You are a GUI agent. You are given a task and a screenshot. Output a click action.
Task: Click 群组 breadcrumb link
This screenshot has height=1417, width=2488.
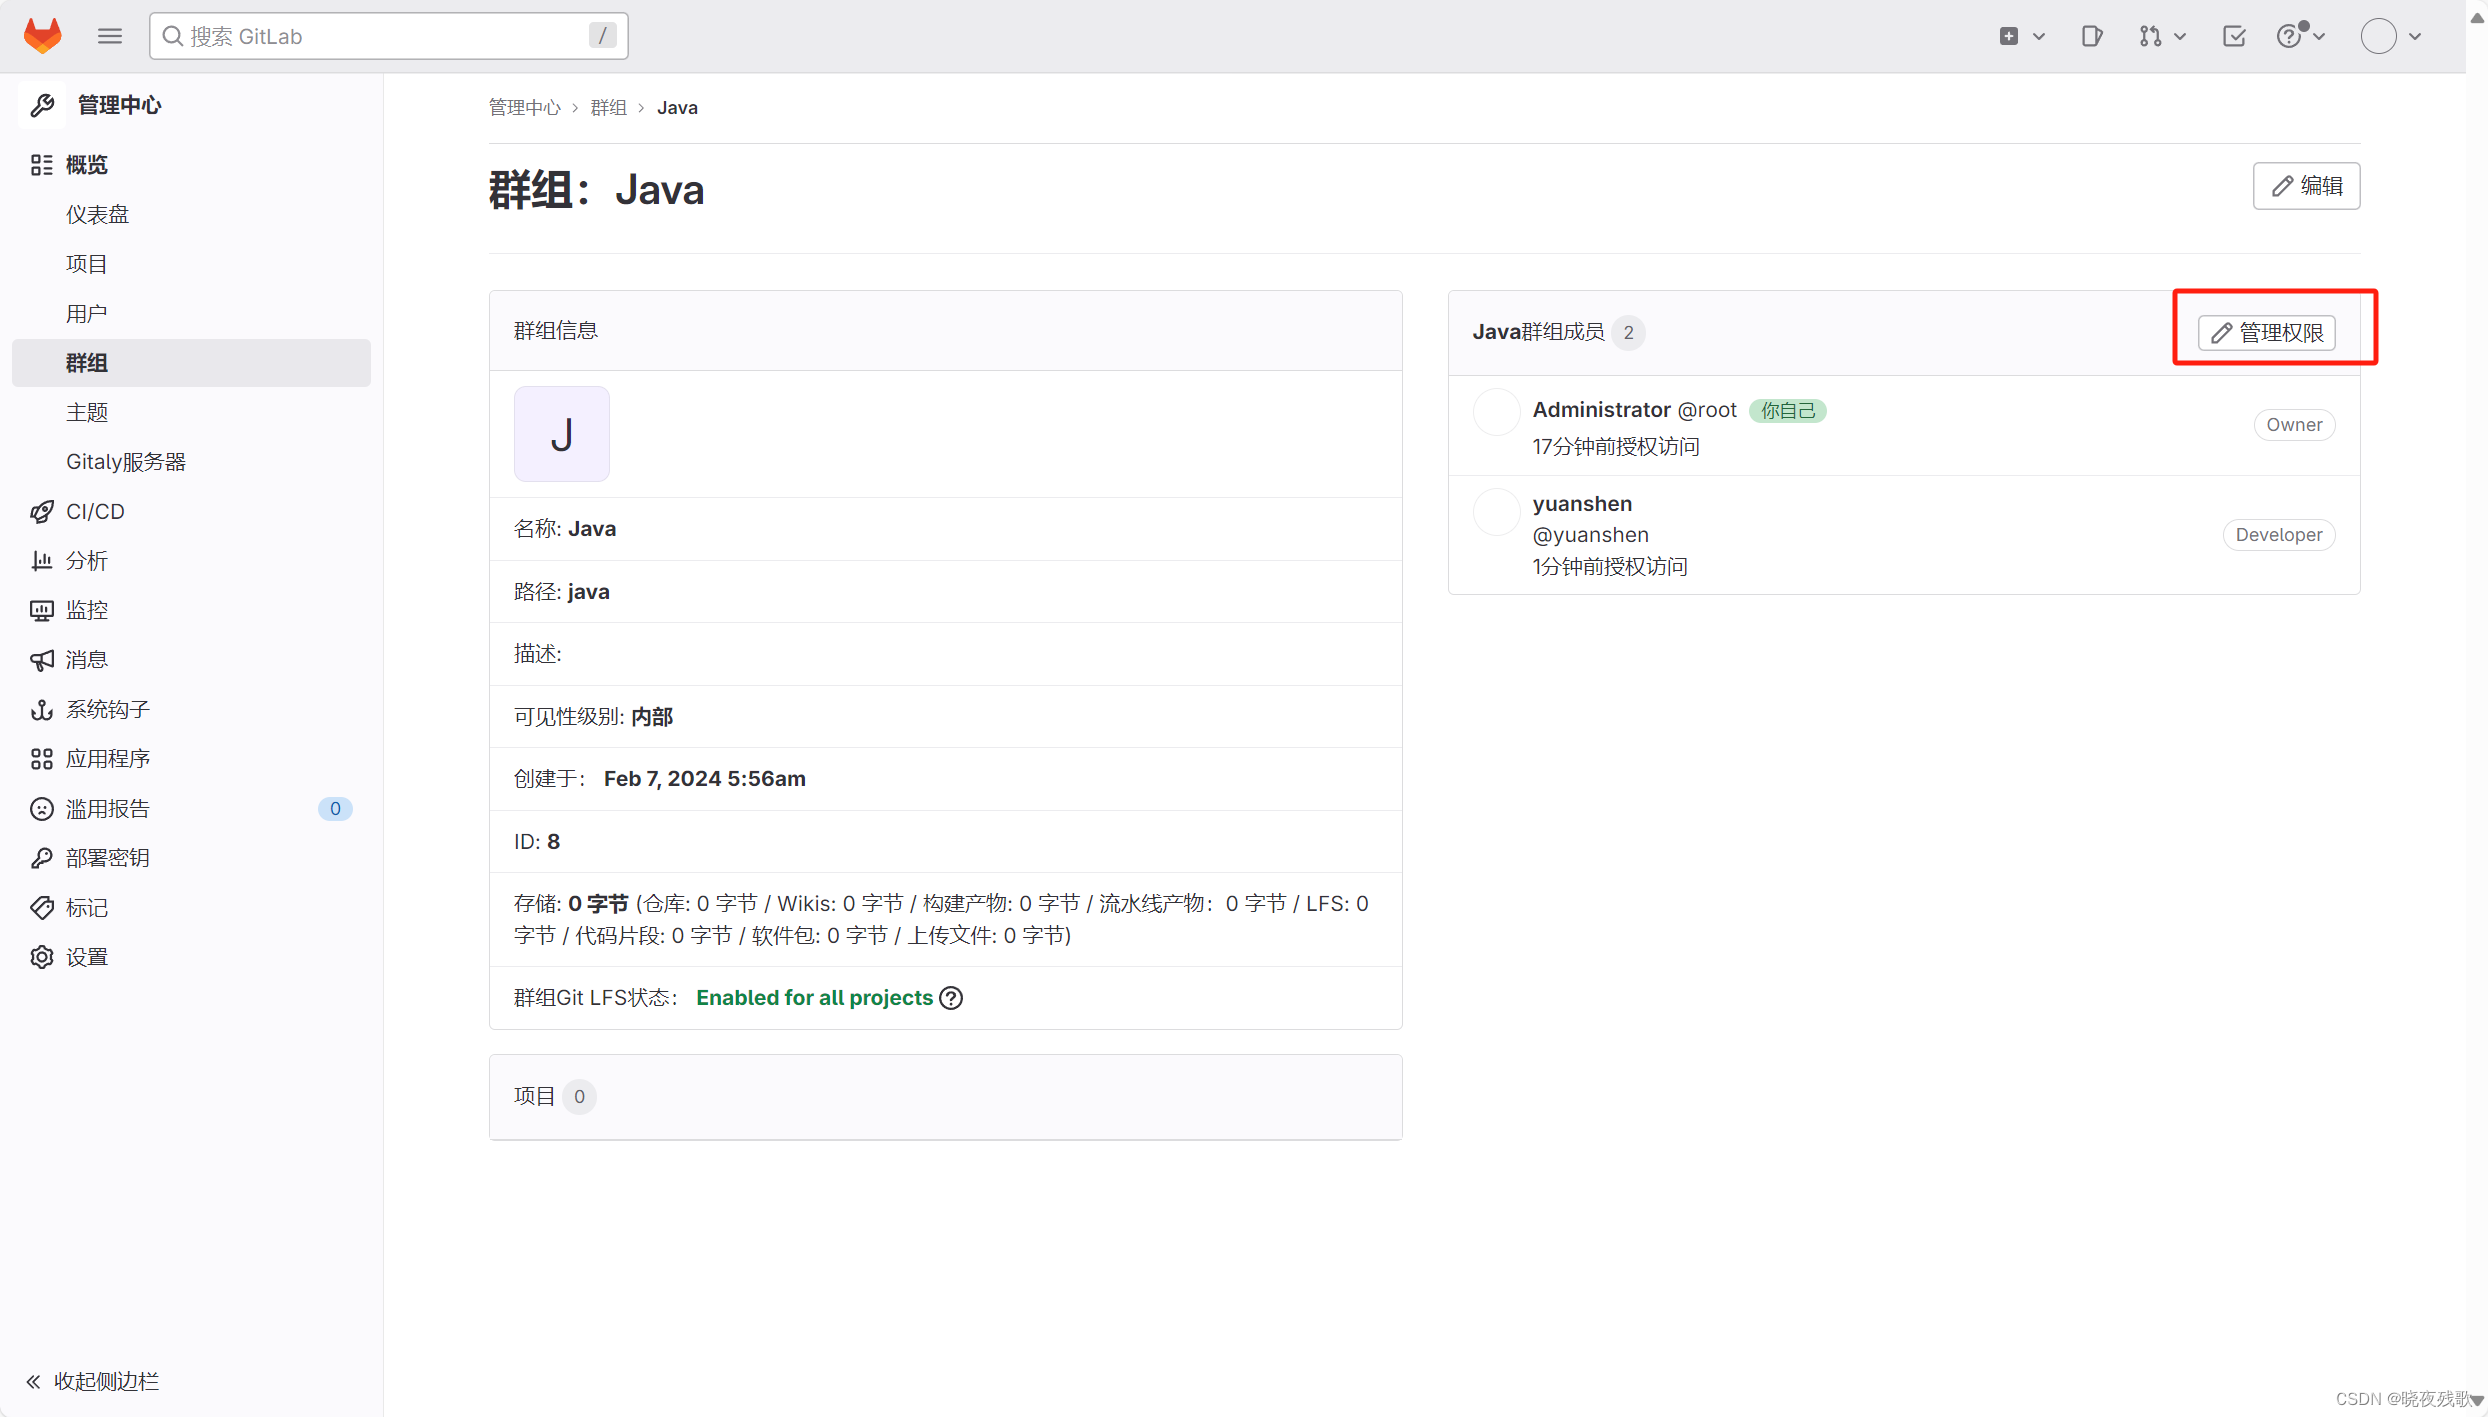[x=608, y=107]
